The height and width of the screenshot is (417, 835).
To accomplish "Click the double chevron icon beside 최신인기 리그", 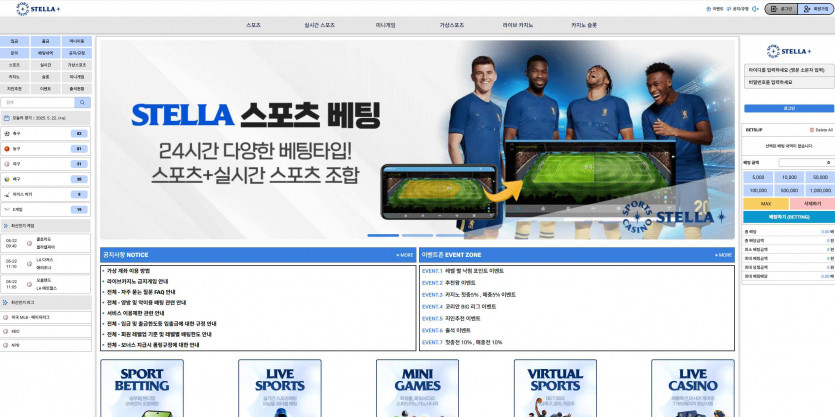I will click(x=6, y=302).
